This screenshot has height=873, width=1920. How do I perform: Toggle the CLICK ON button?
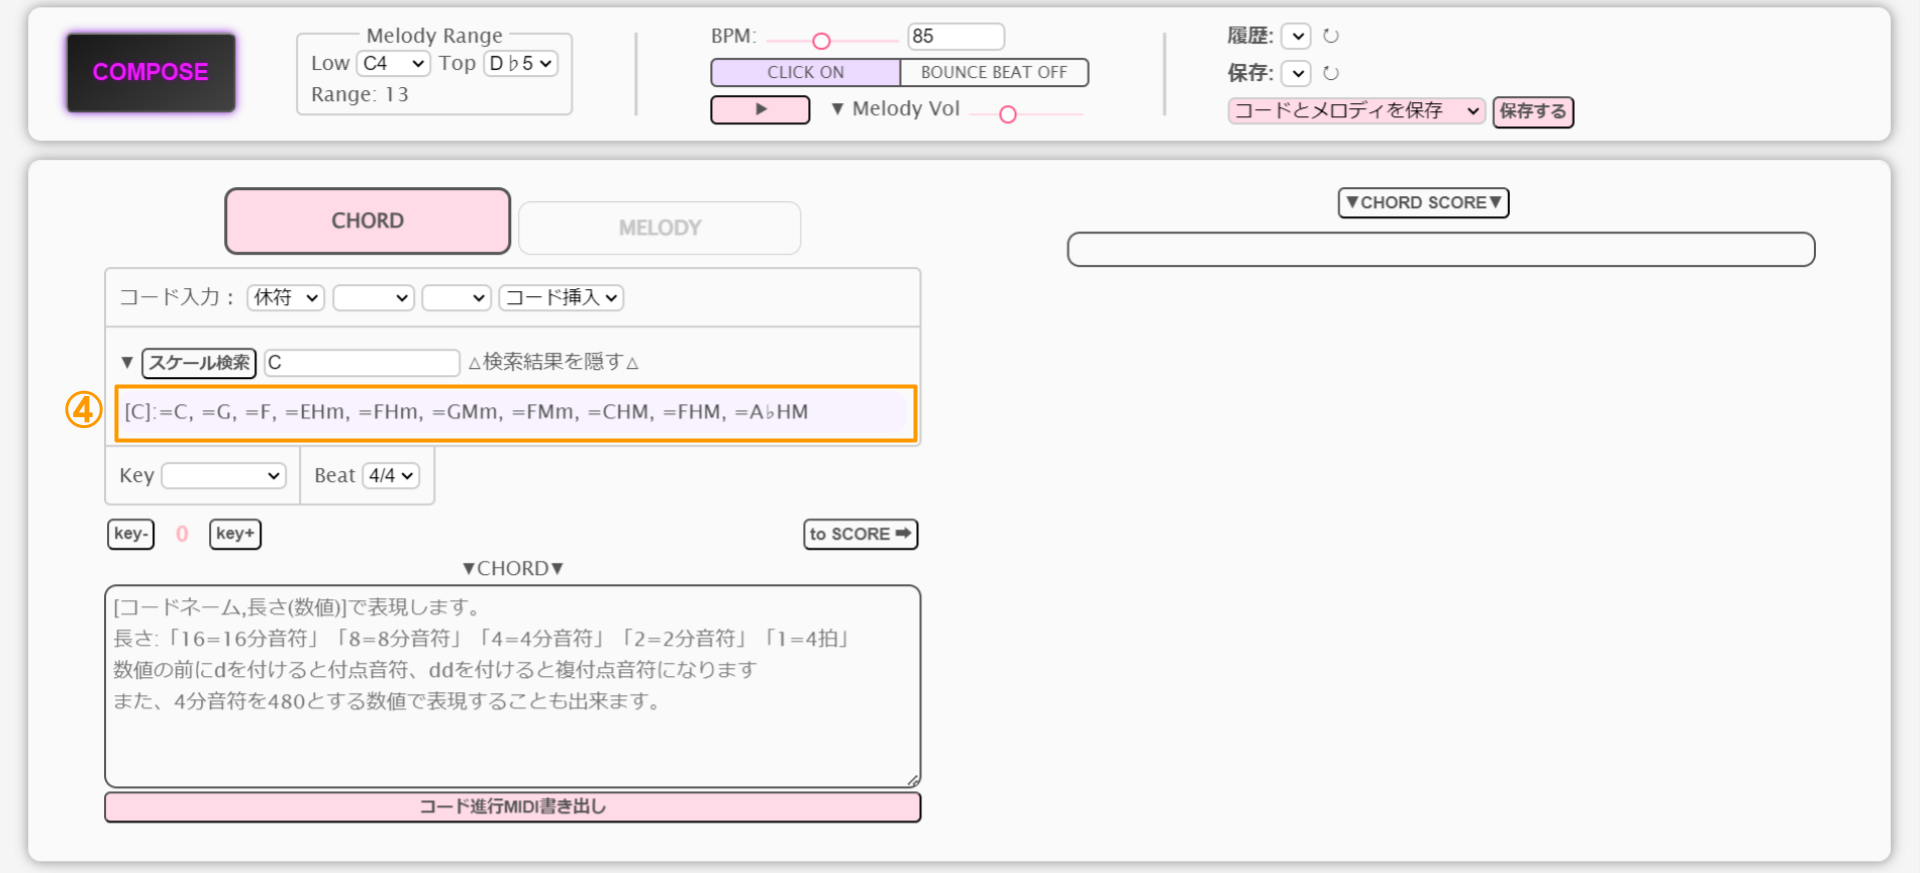point(805,72)
